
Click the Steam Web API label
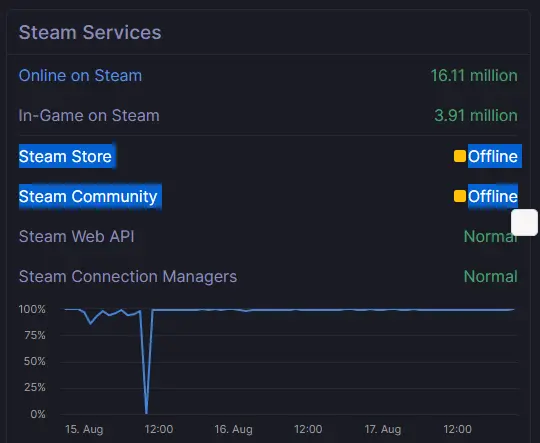[76, 236]
